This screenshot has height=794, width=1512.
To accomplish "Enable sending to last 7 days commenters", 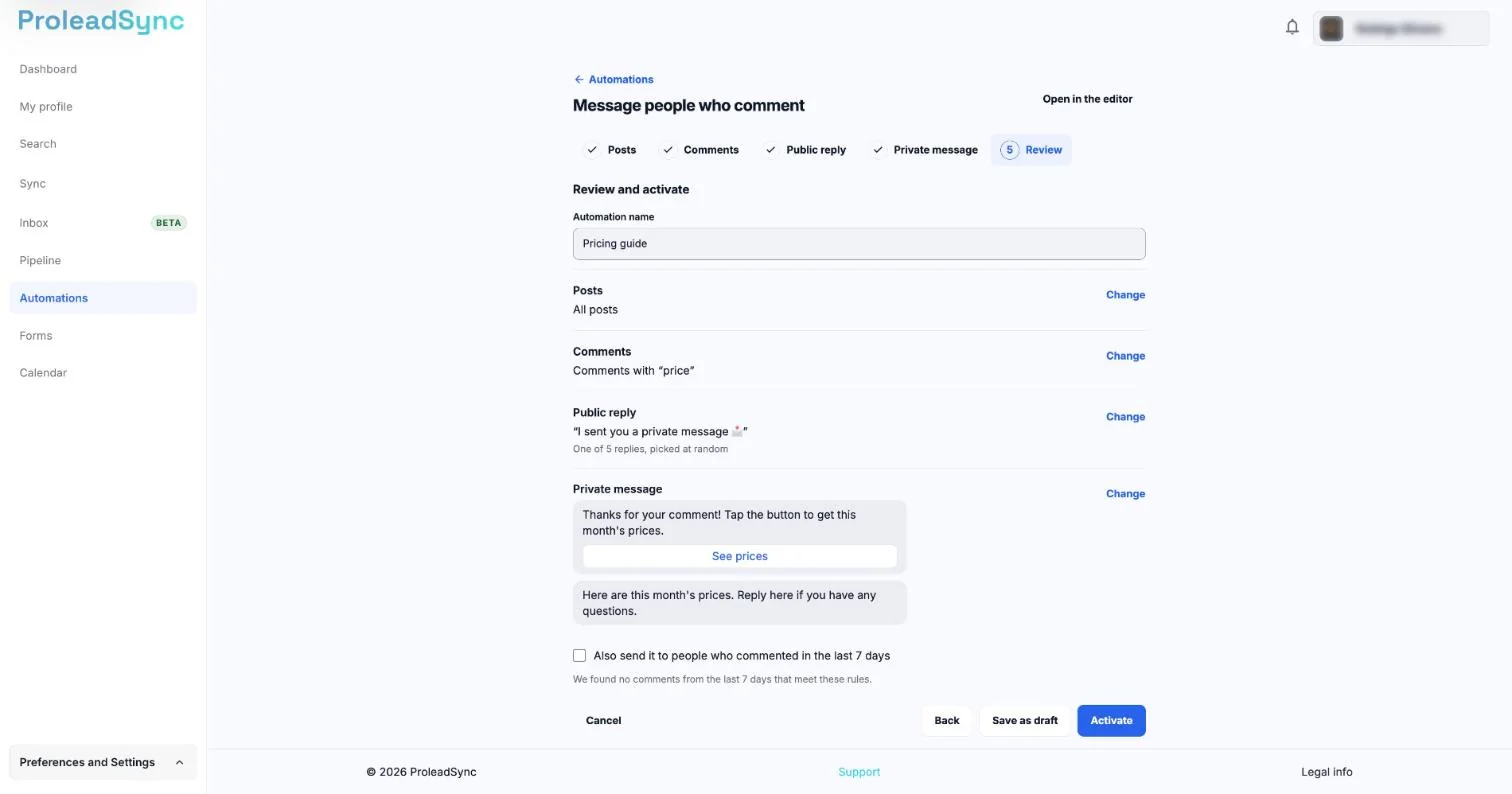I will 579,656.
